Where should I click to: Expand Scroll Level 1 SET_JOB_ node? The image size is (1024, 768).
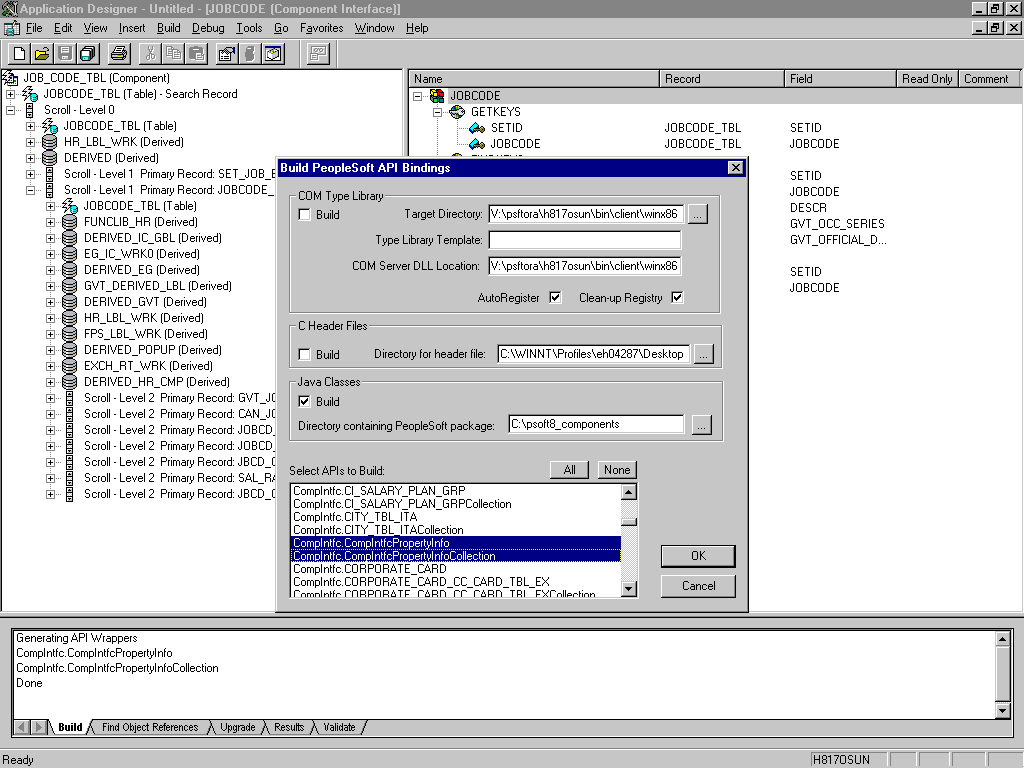[30, 174]
